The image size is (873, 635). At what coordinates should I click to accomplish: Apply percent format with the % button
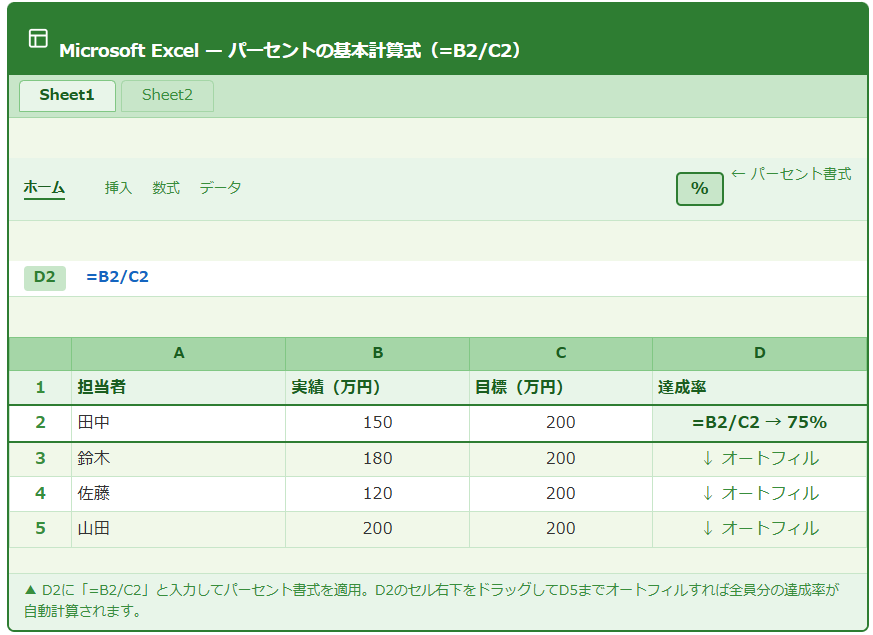699,188
